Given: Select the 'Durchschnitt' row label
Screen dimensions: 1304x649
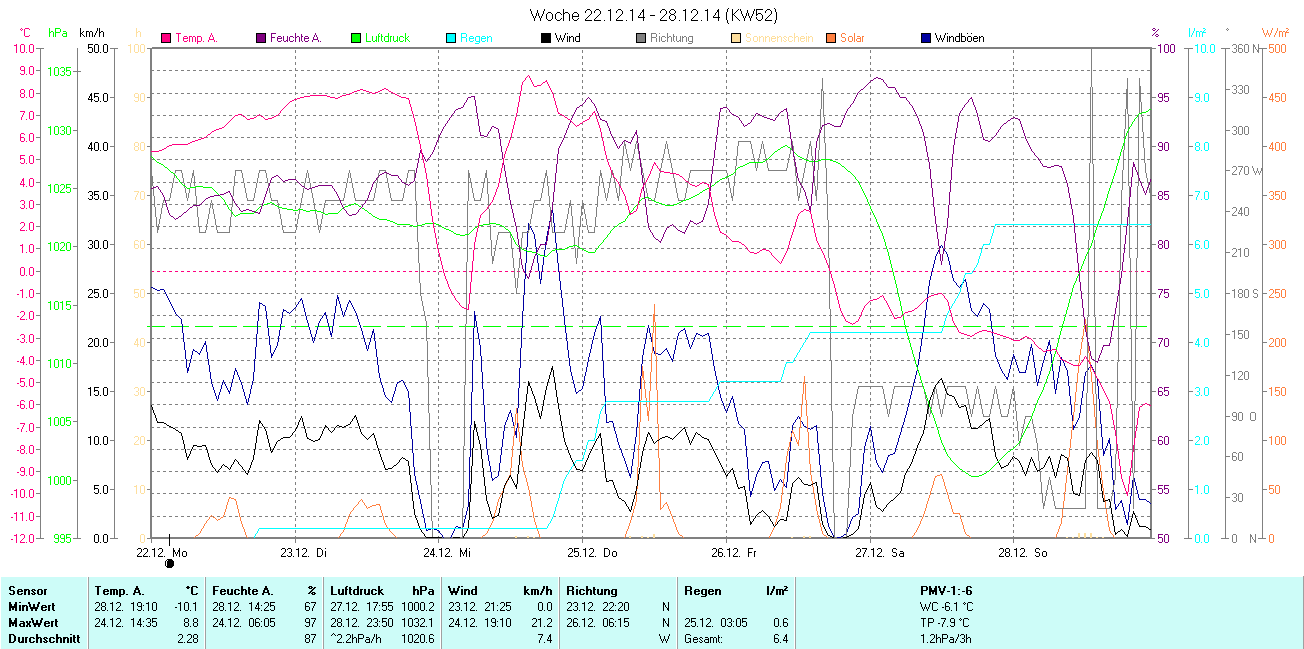Looking at the screenshot, I should [43, 639].
